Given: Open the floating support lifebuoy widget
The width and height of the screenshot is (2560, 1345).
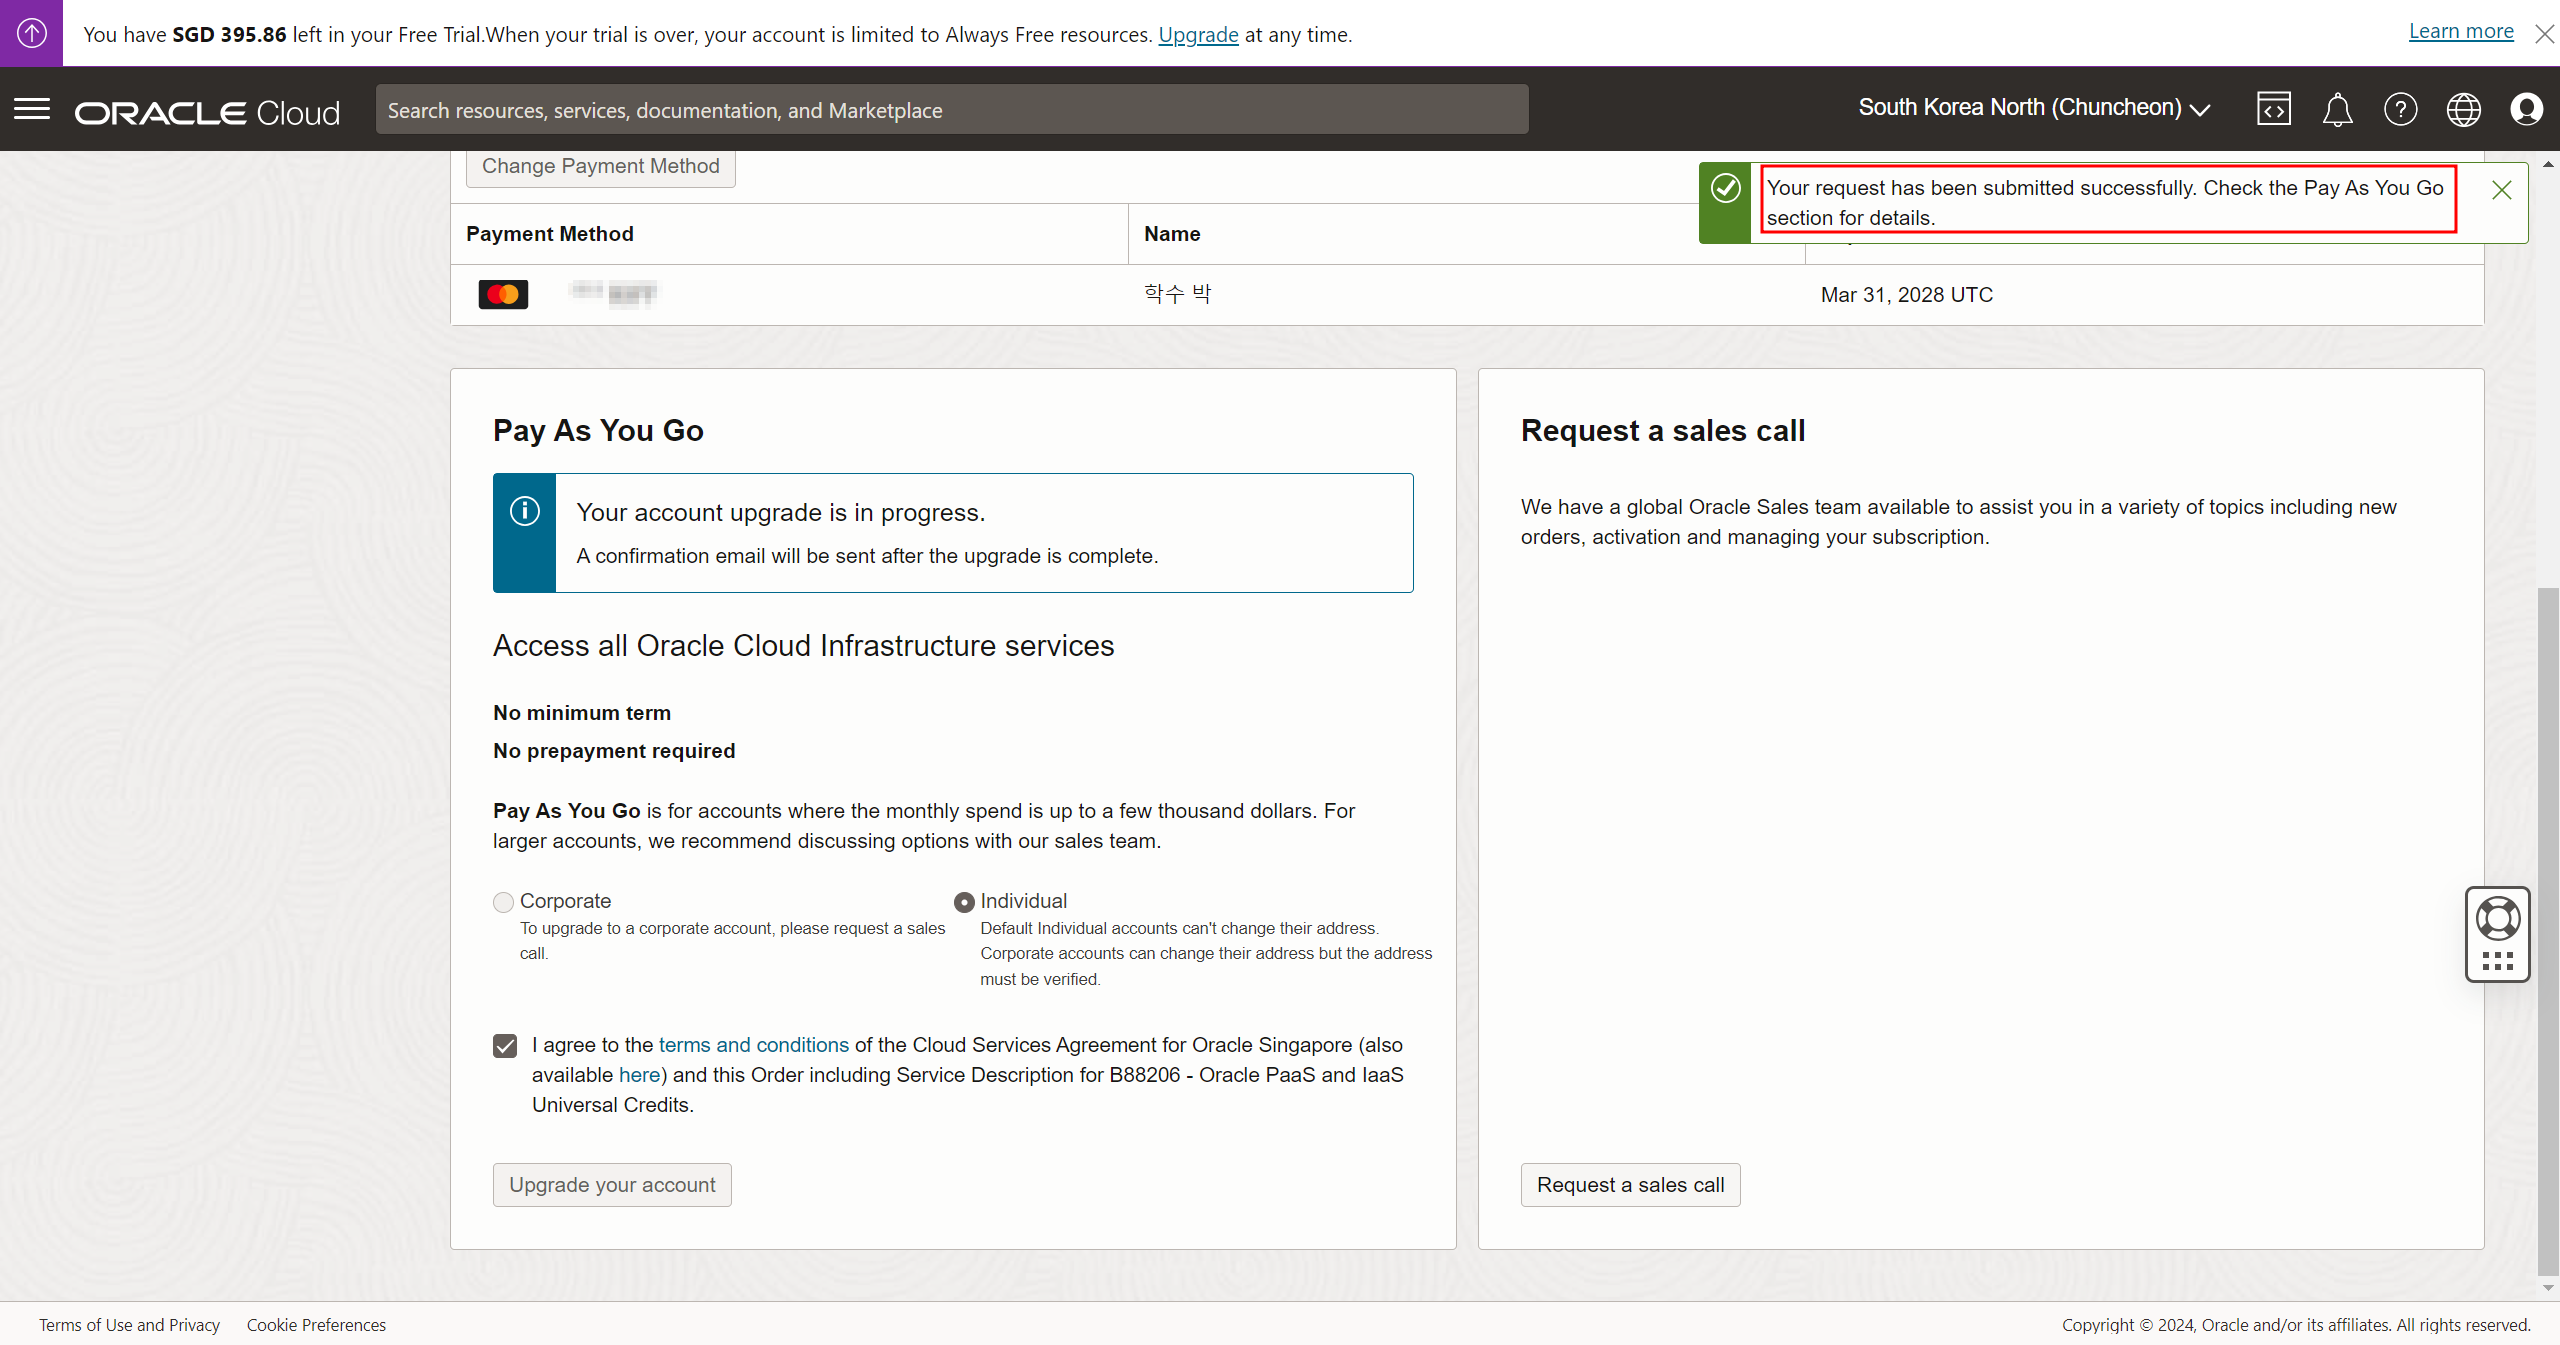Looking at the screenshot, I should 2497,934.
